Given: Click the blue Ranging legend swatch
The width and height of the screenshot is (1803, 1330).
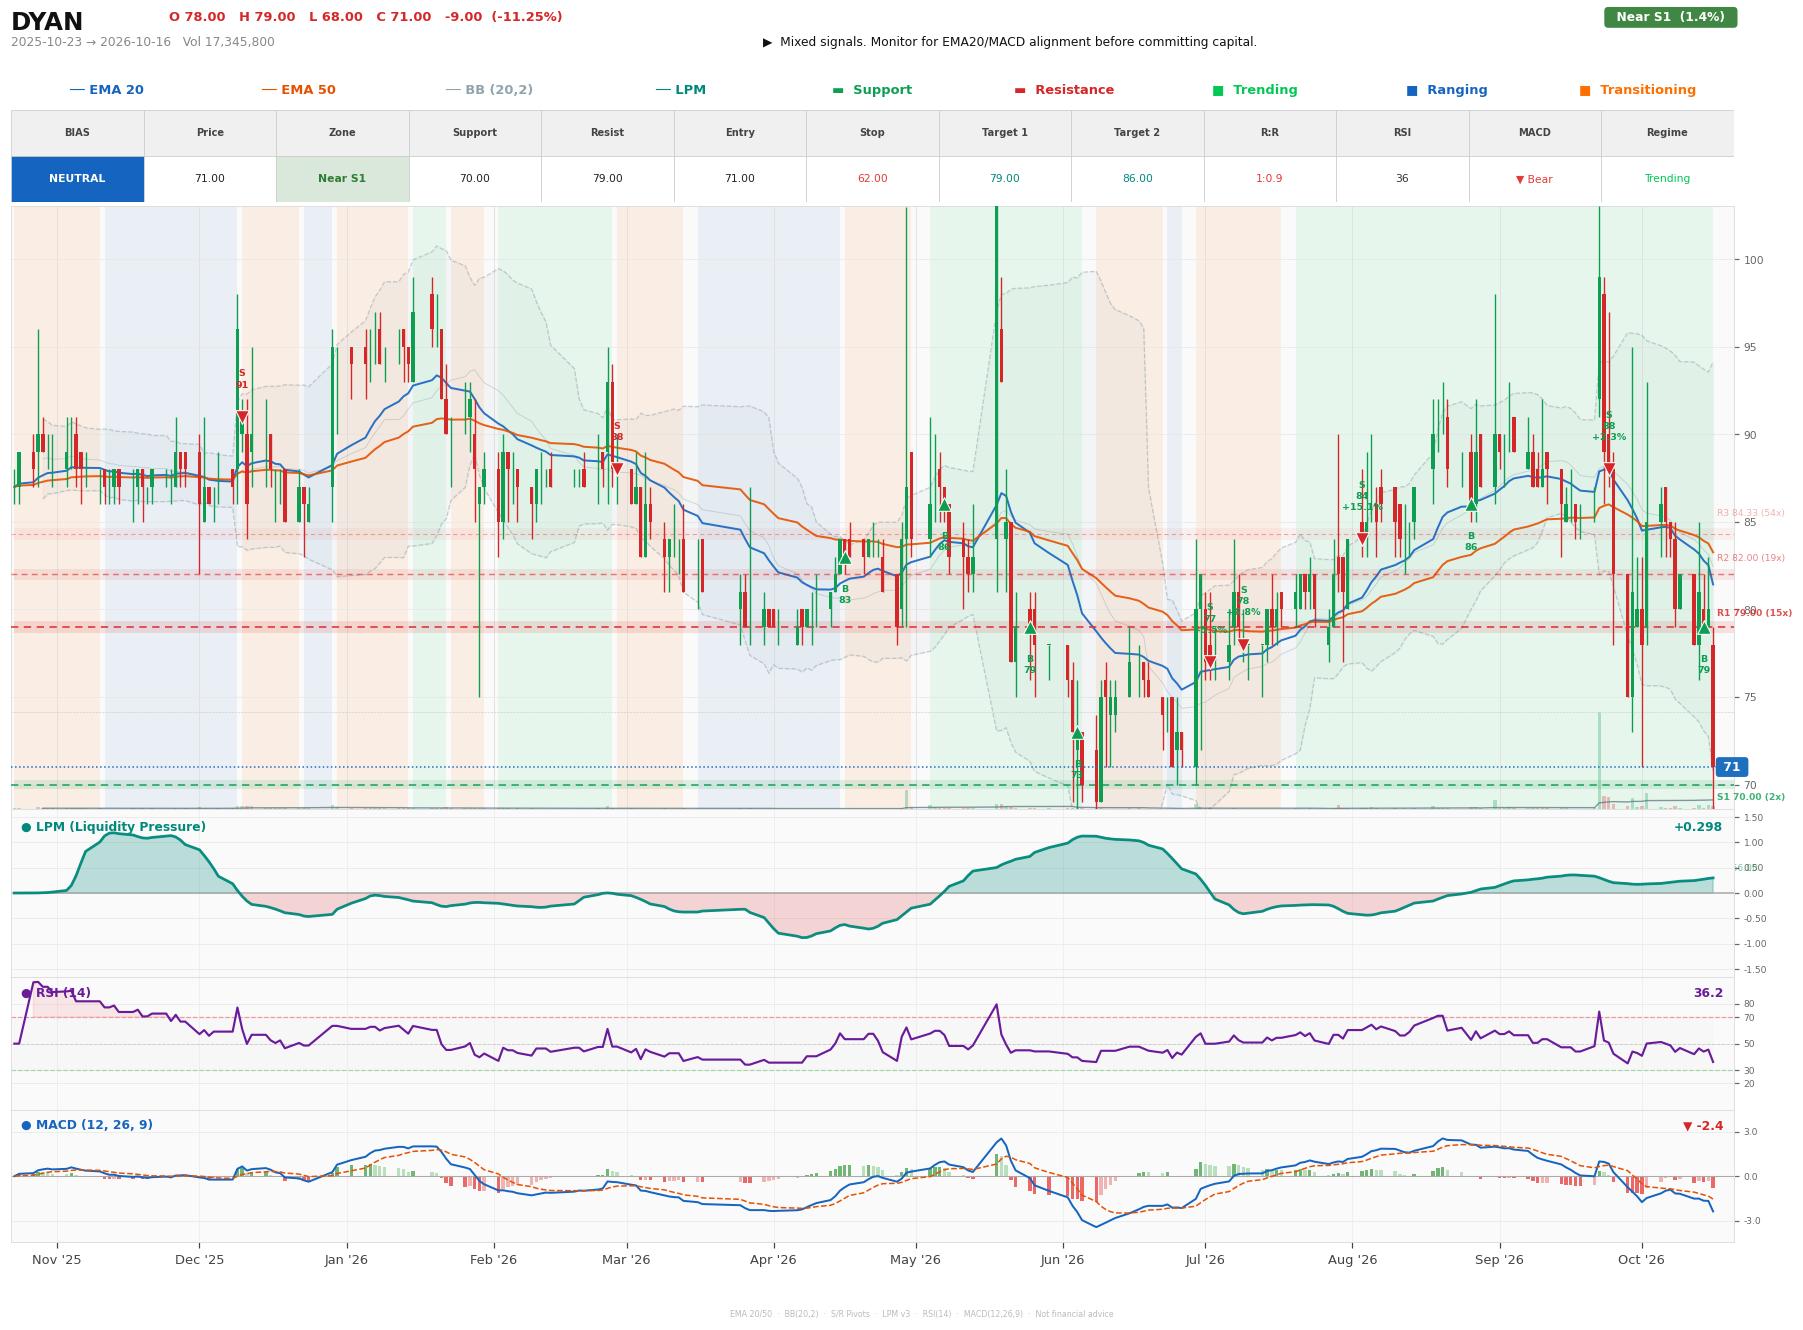Looking at the screenshot, I should tap(1412, 90).
